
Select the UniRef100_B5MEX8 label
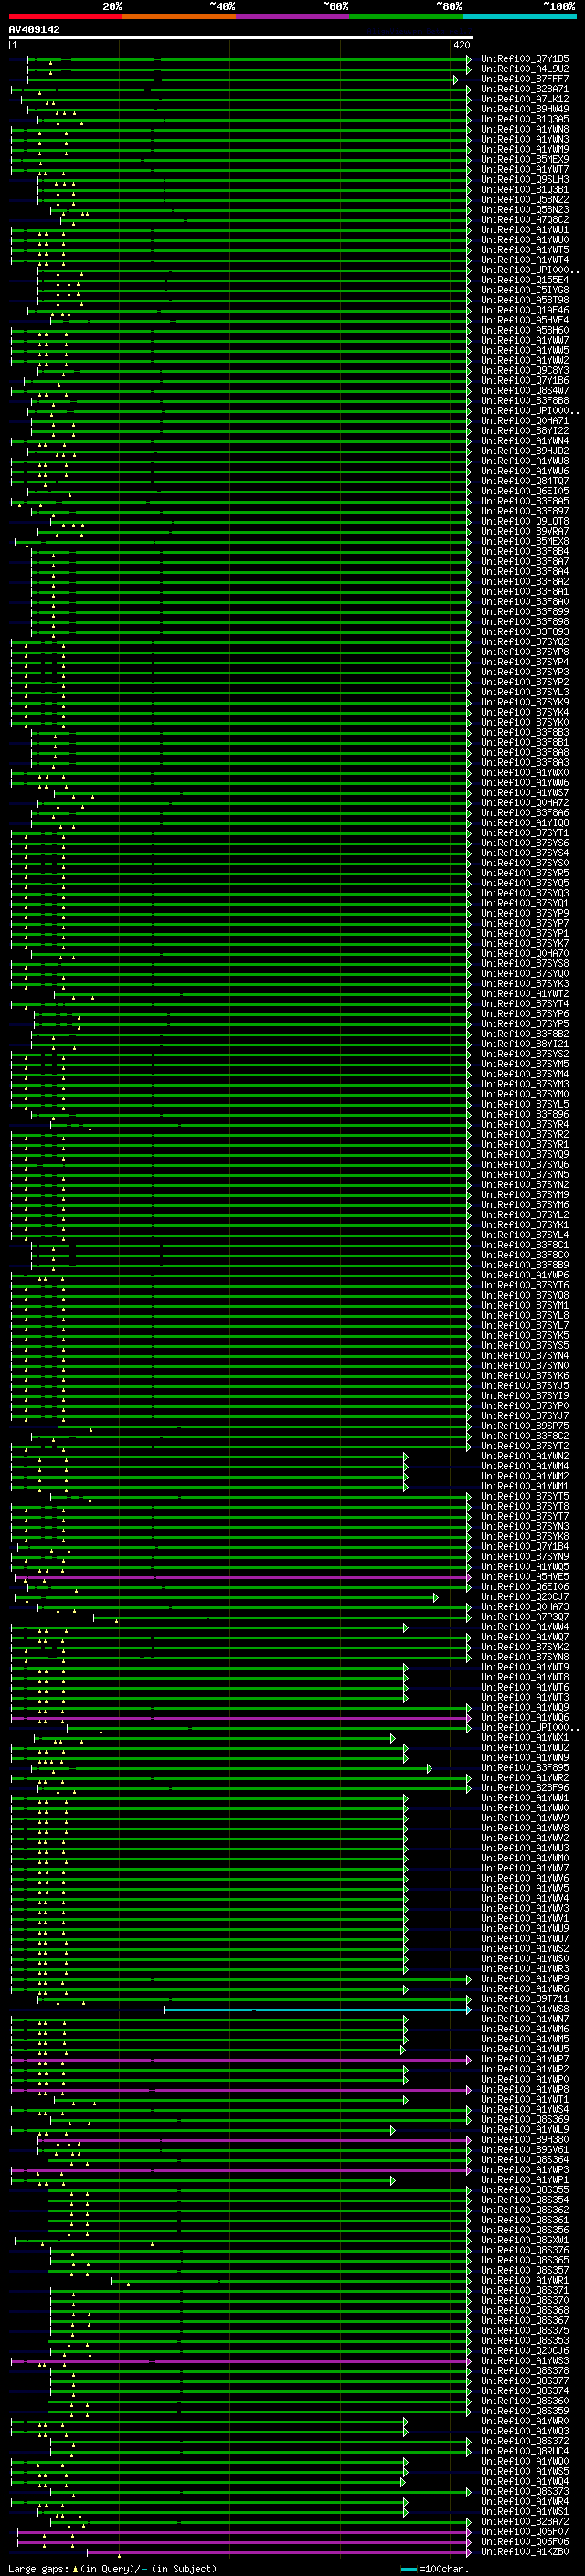[525, 541]
